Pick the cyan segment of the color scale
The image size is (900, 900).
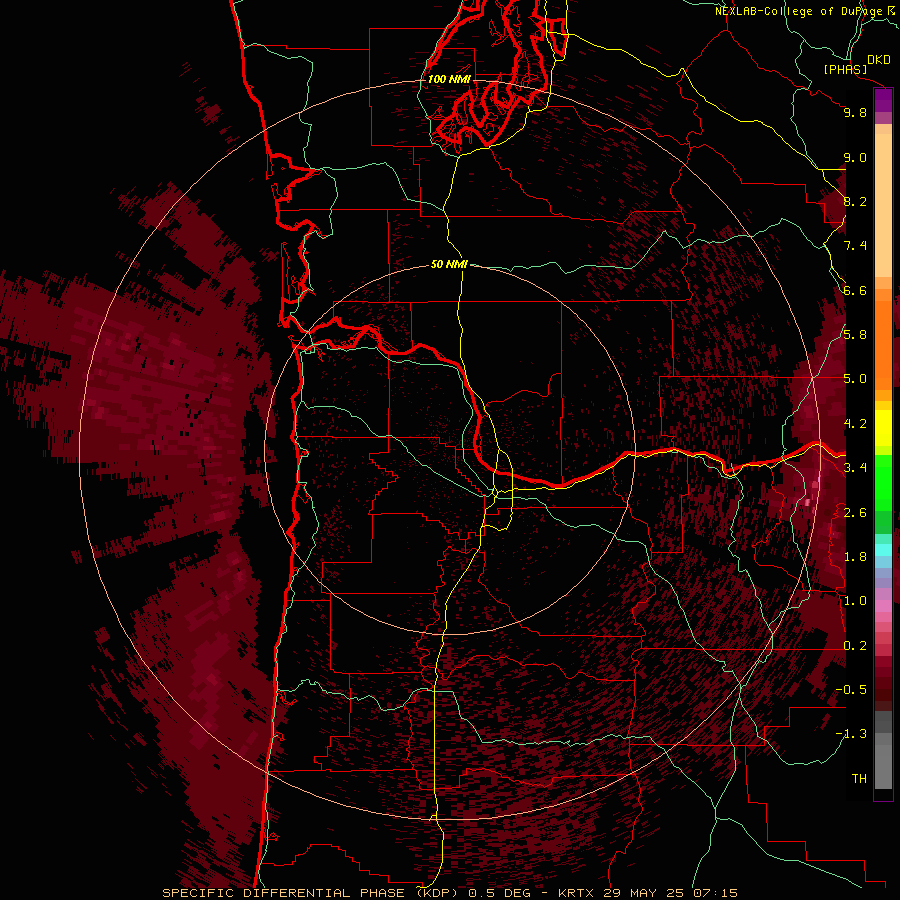coord(883,550)
